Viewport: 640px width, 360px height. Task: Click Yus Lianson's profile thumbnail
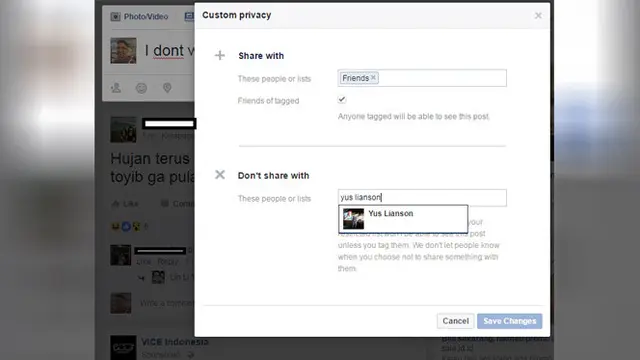[x=353, y=219]
